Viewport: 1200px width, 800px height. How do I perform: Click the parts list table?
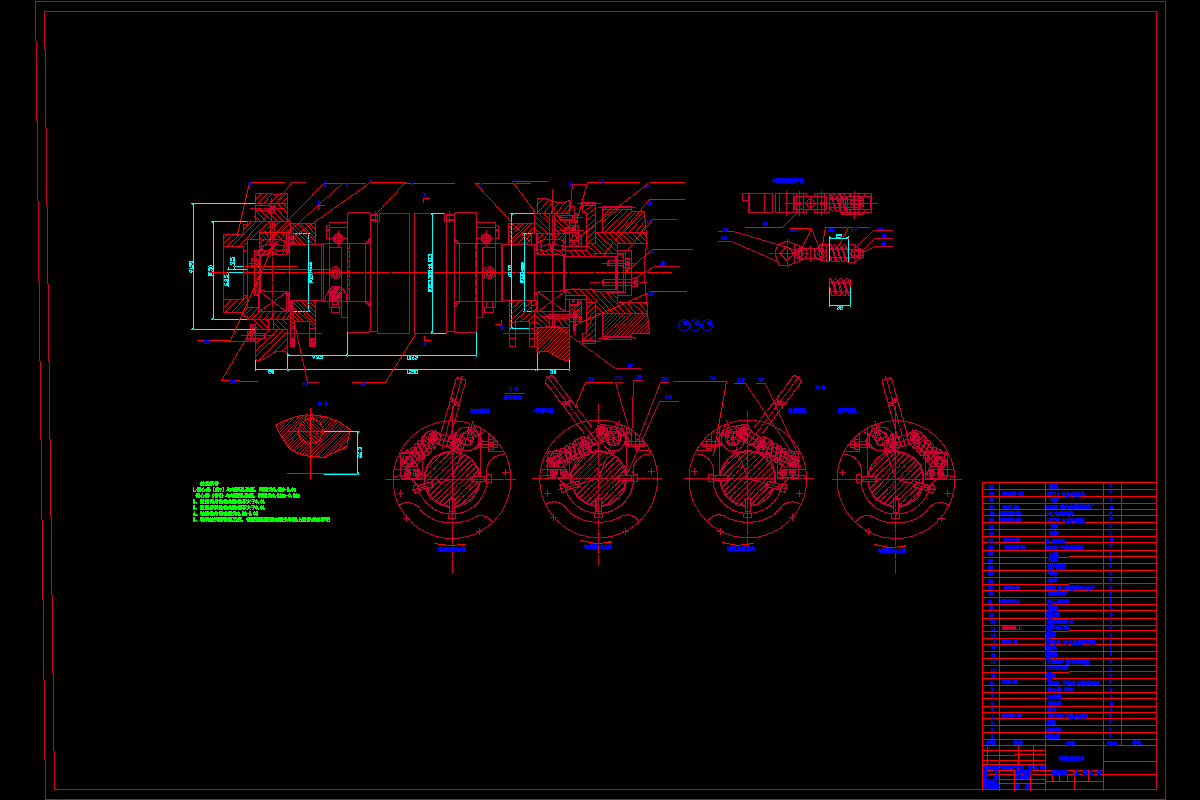(1070, 615)
